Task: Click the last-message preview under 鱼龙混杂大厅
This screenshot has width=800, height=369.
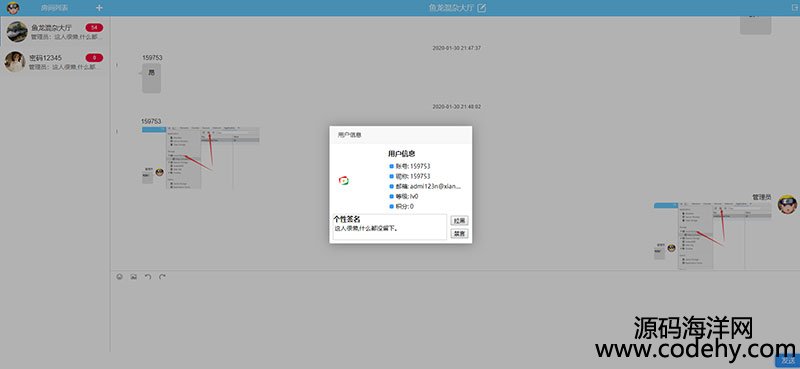Action: [x=66, y=37]
